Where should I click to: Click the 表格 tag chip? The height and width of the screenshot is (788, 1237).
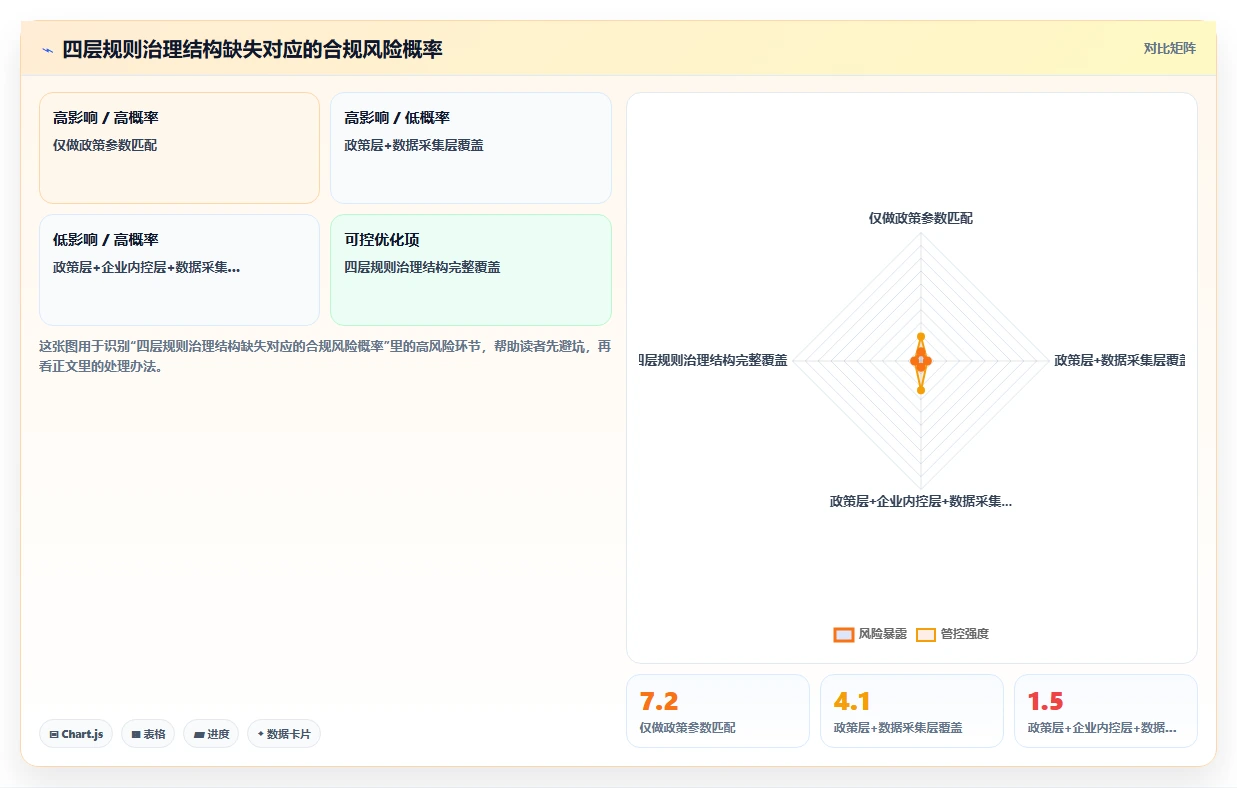tap(148, 734)
